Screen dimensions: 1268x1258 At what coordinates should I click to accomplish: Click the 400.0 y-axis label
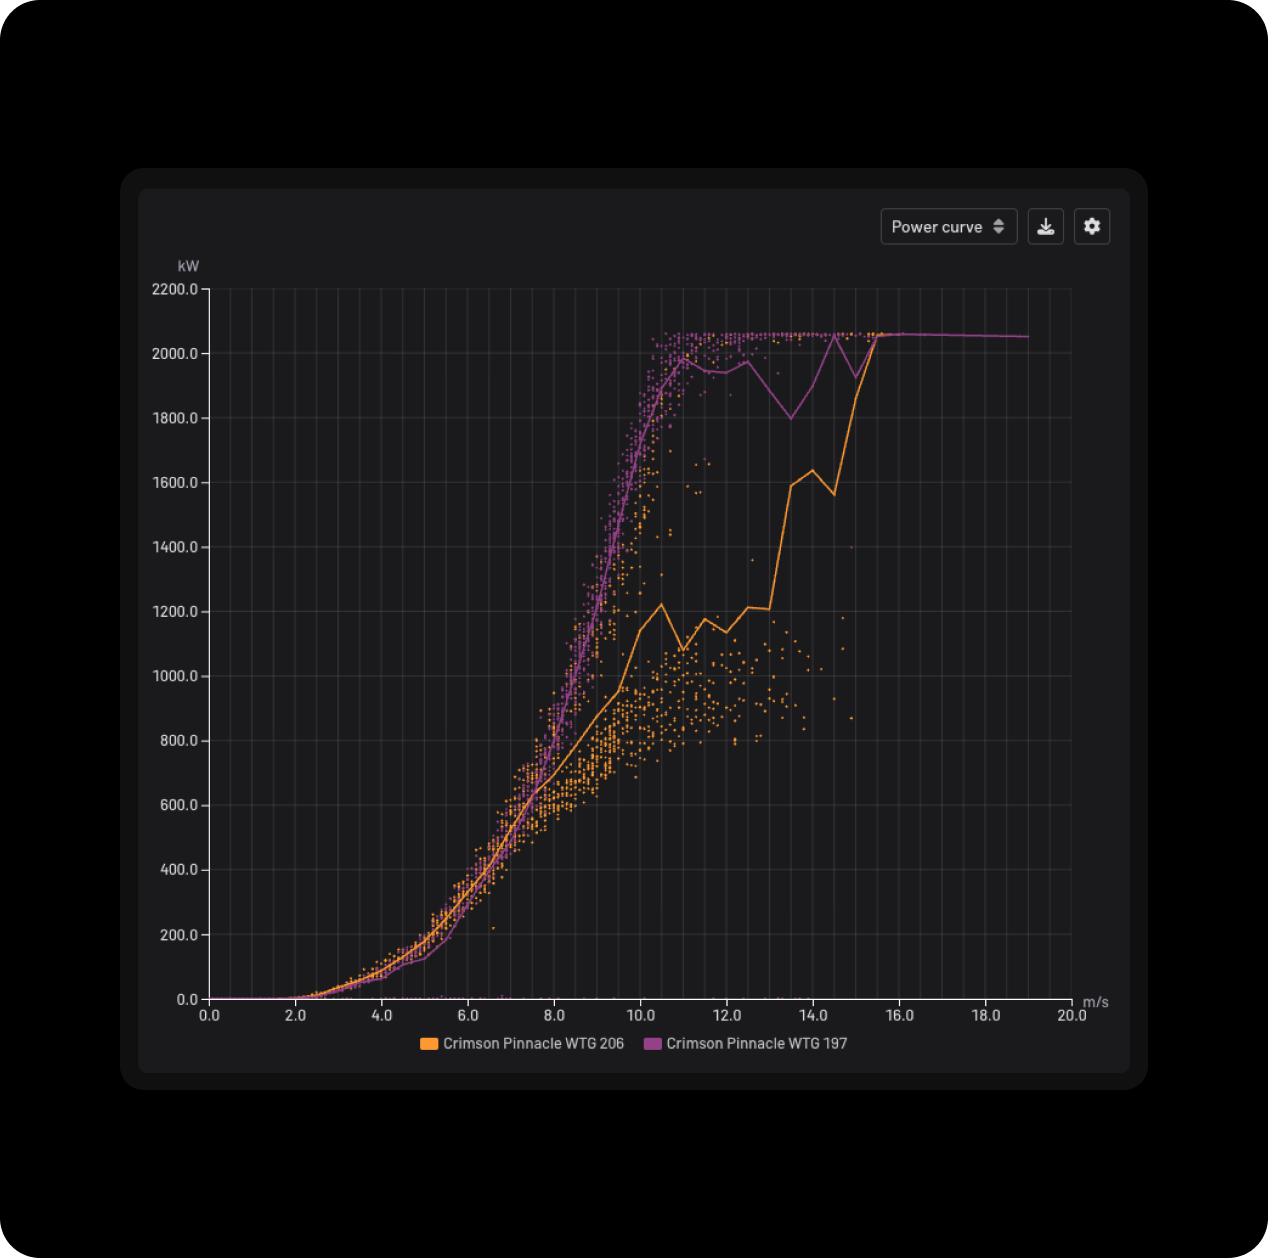[179, 870]
